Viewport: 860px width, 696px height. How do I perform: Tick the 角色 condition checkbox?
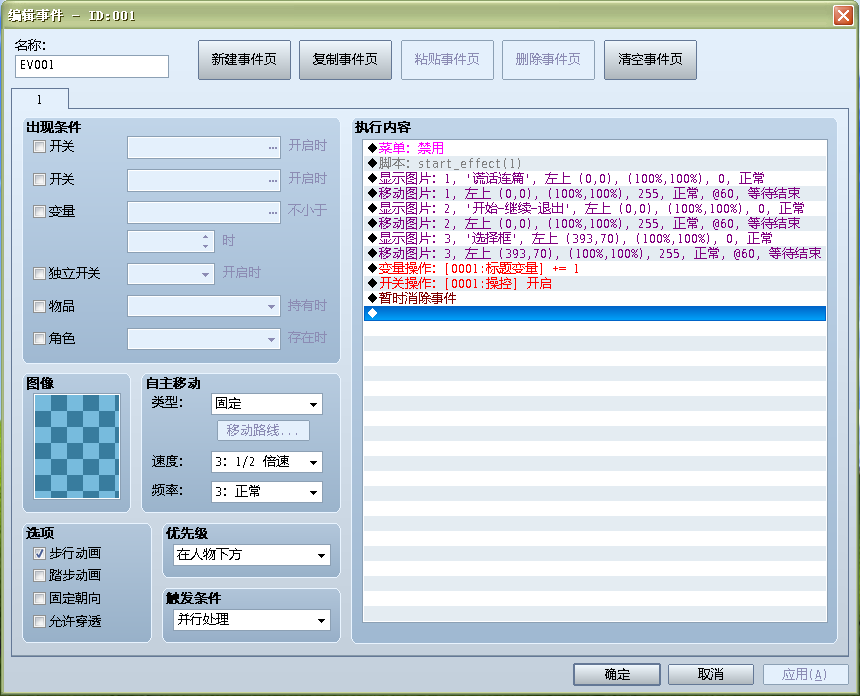[39, 338]
